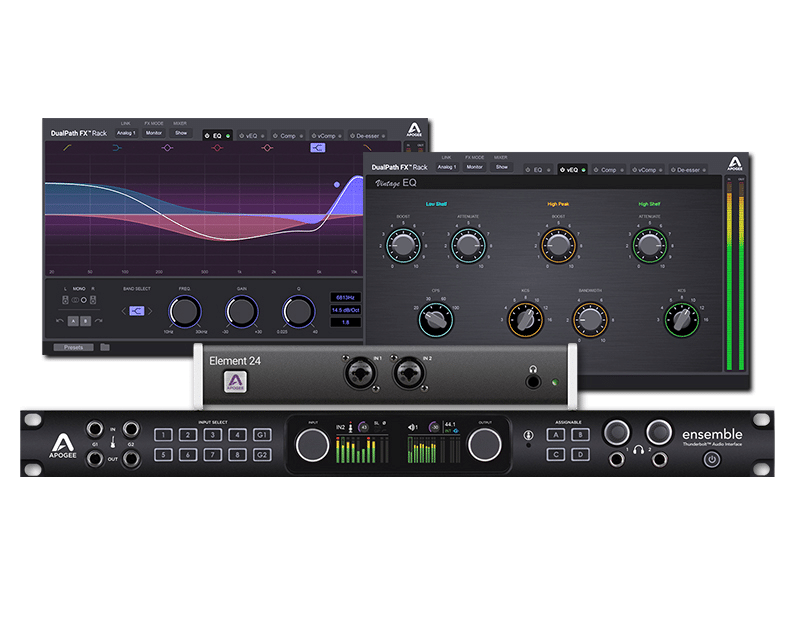Click the band icon in Band Select

[x=136, y=311]
